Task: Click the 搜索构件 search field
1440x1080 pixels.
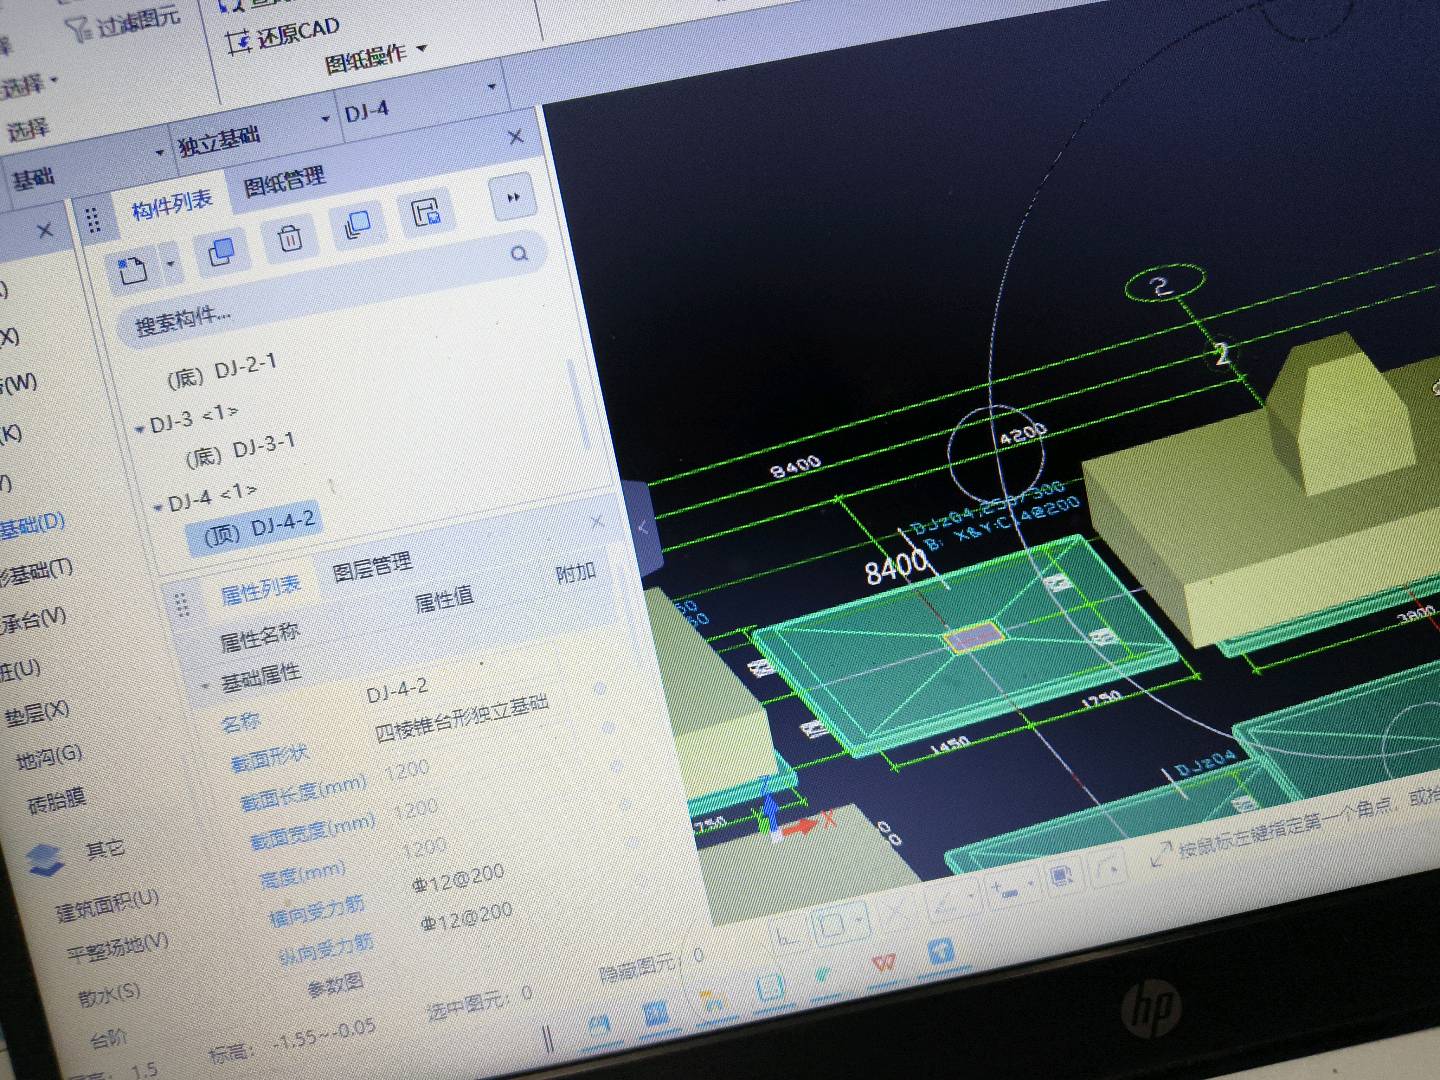Action: pos(330,290)
